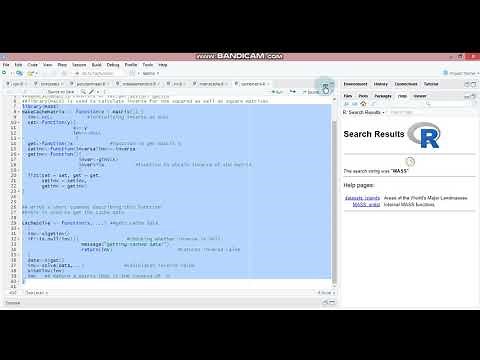The height and width of the screenshot is (360, 480).
Task: Minimize the Console pane
Action: coord(325,302)
